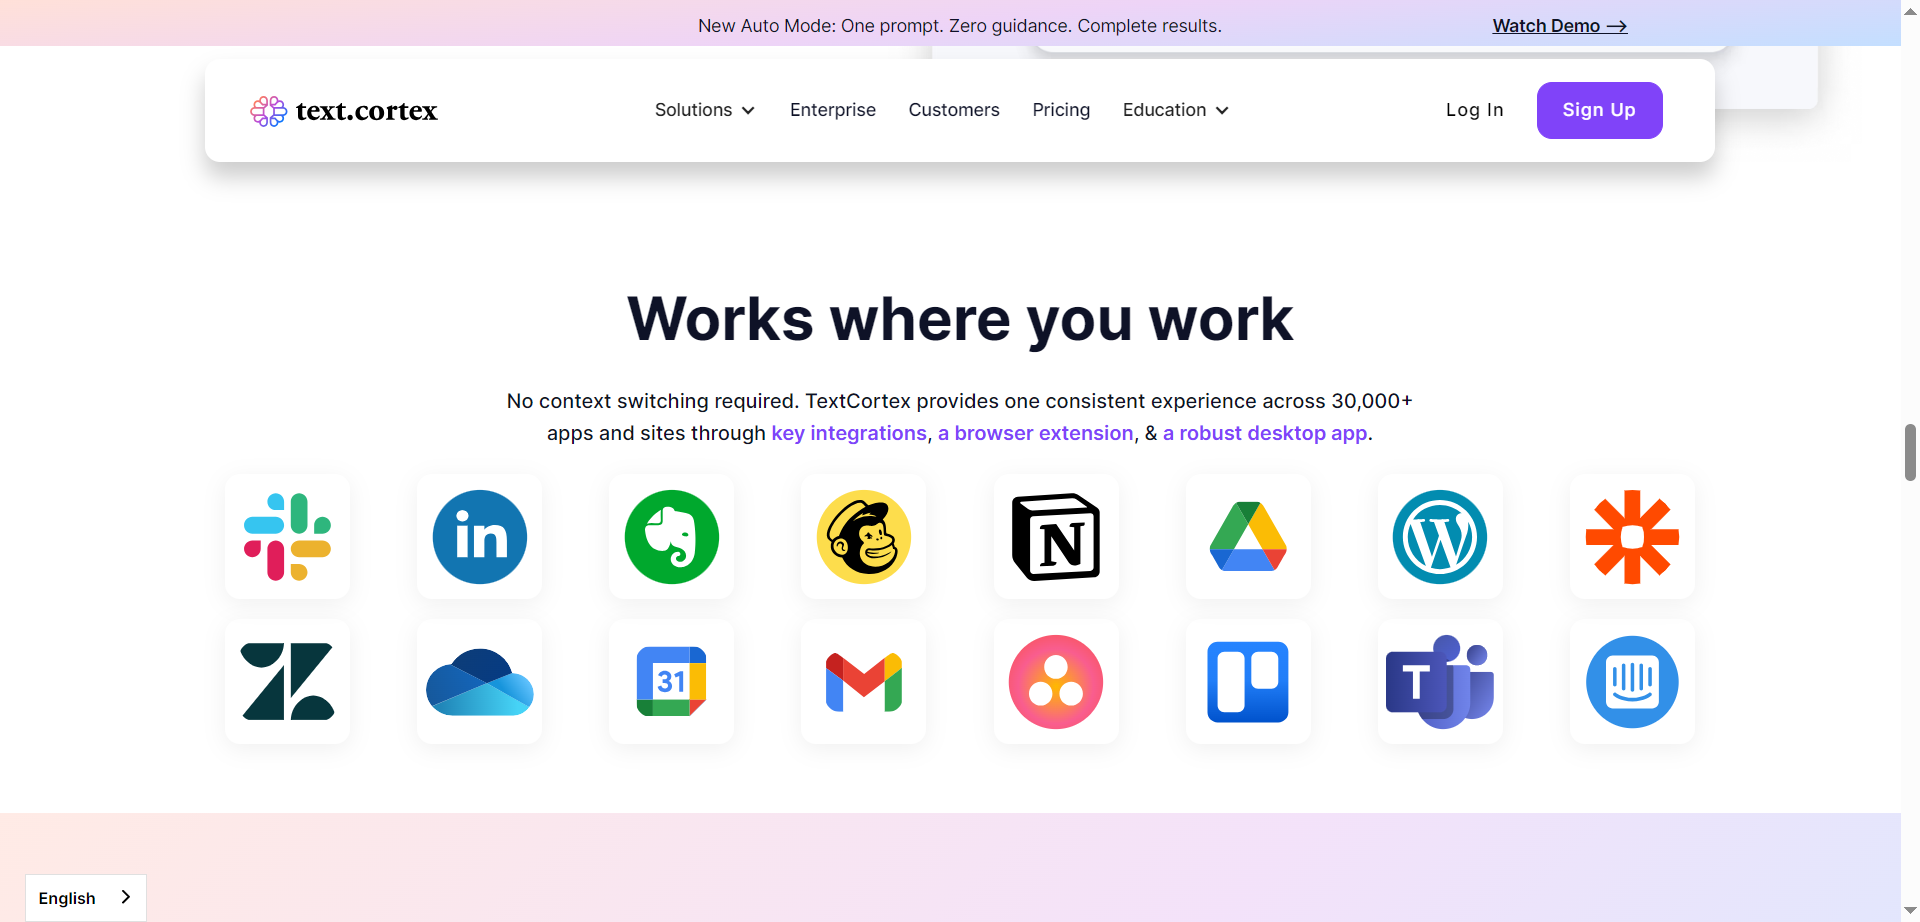
Task: Go to the Enterprise page
Action: (x=833, y=110)
